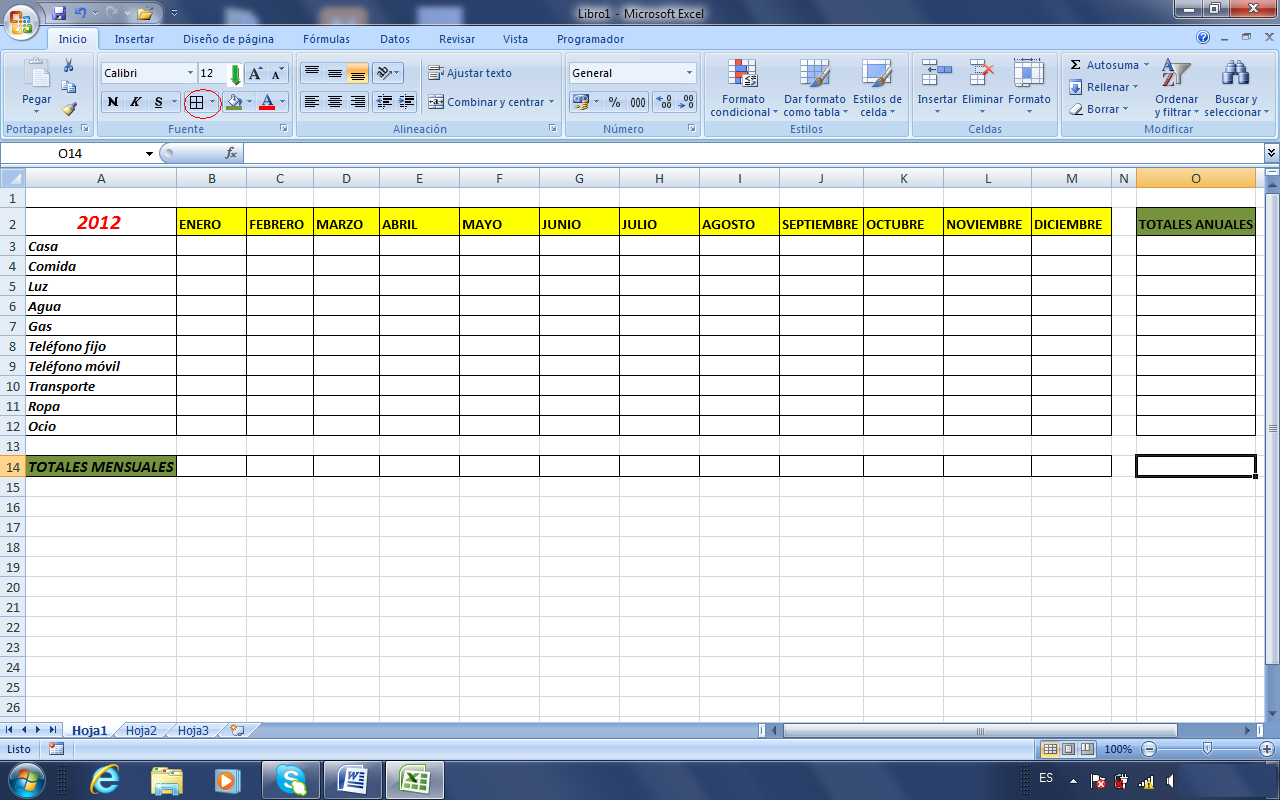Click Buscar y seleccionar button
Image resolution: width=1280 pixels, height=800 pixels.
[1236, 88]
